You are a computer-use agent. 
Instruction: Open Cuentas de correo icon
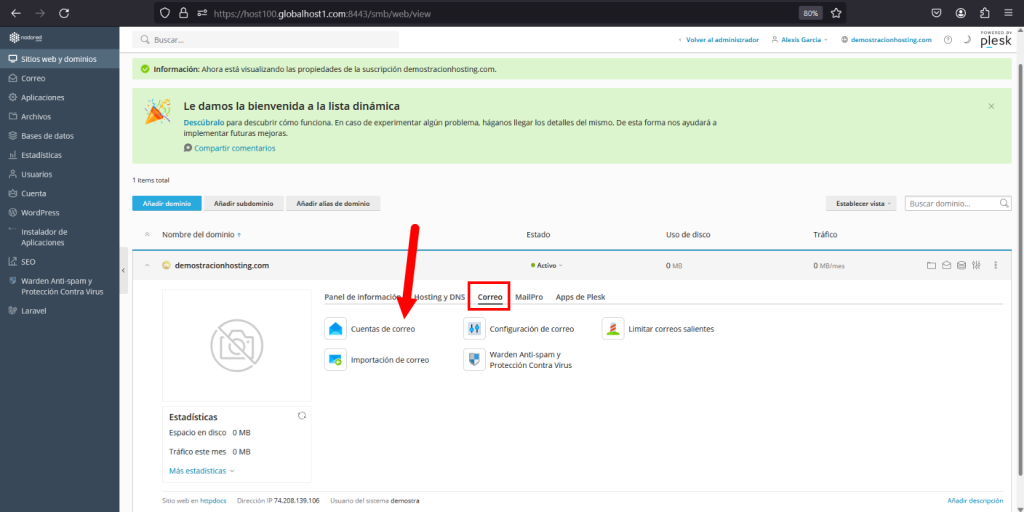[335, 328]
